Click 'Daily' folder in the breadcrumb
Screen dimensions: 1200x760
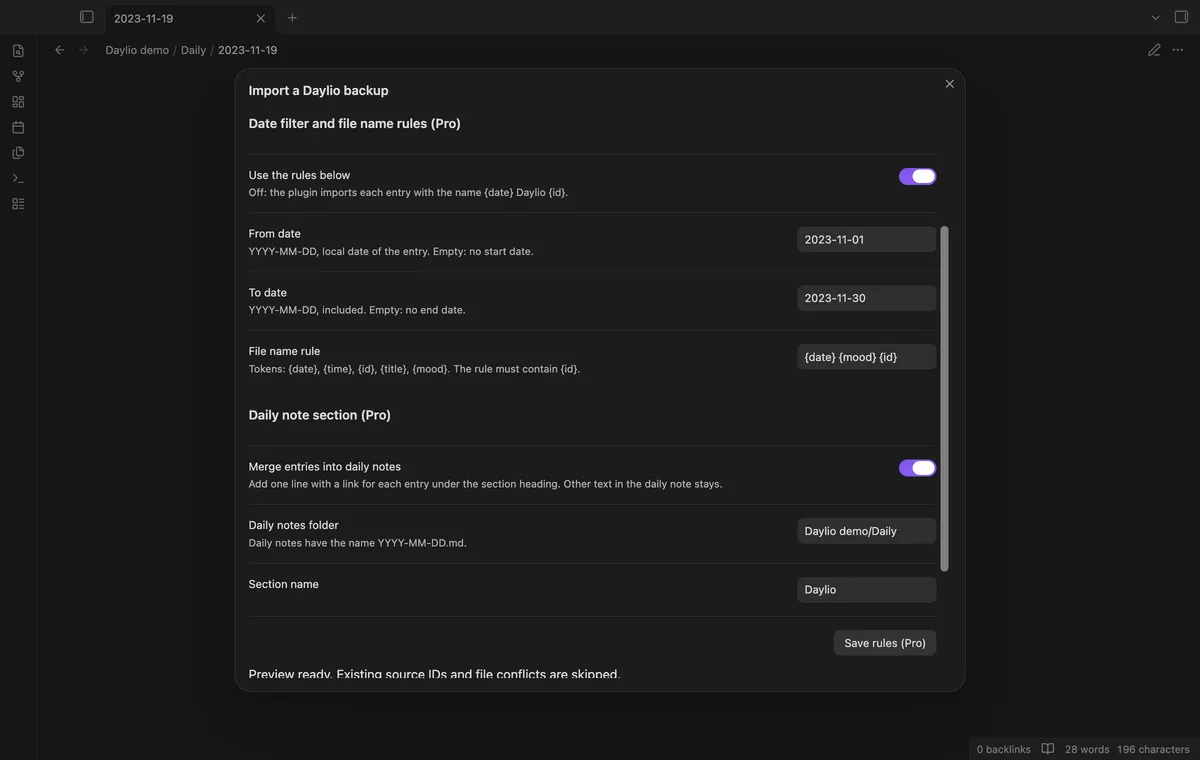(x=193, y=50)
